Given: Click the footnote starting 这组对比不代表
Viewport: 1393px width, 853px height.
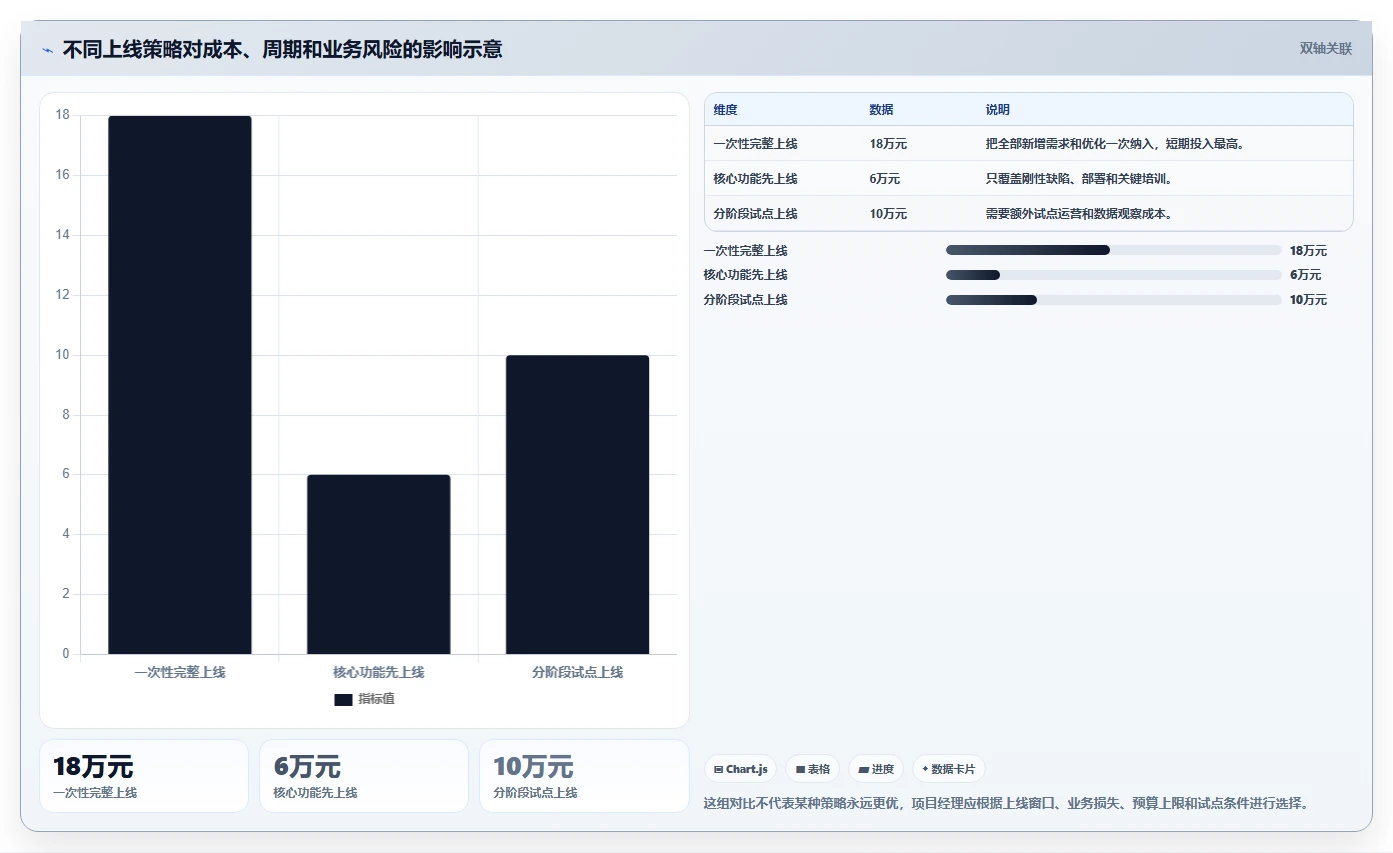Looking at the screenshot, I should click(1007, 803).
